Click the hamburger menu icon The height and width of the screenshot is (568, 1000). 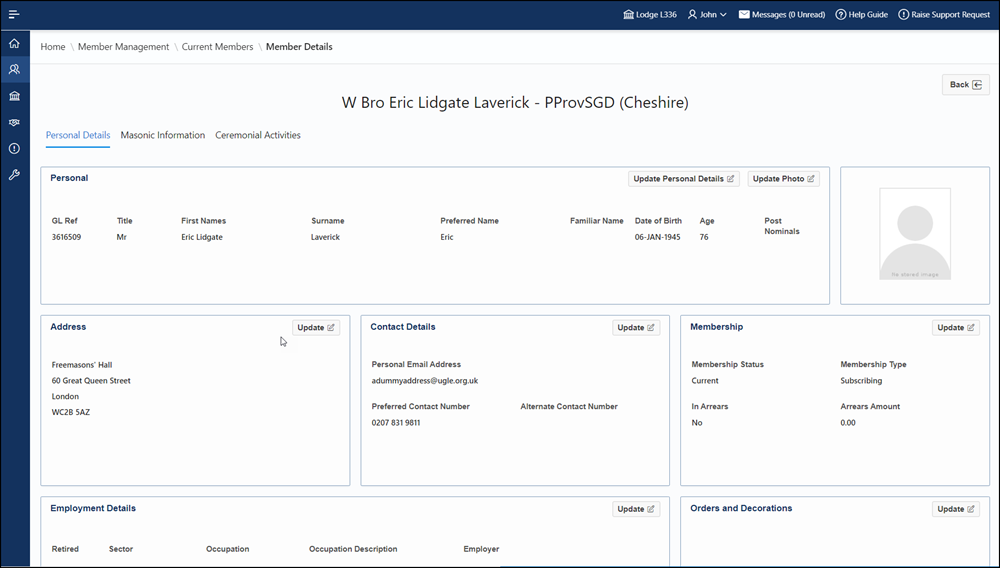(x=14, y=15)
